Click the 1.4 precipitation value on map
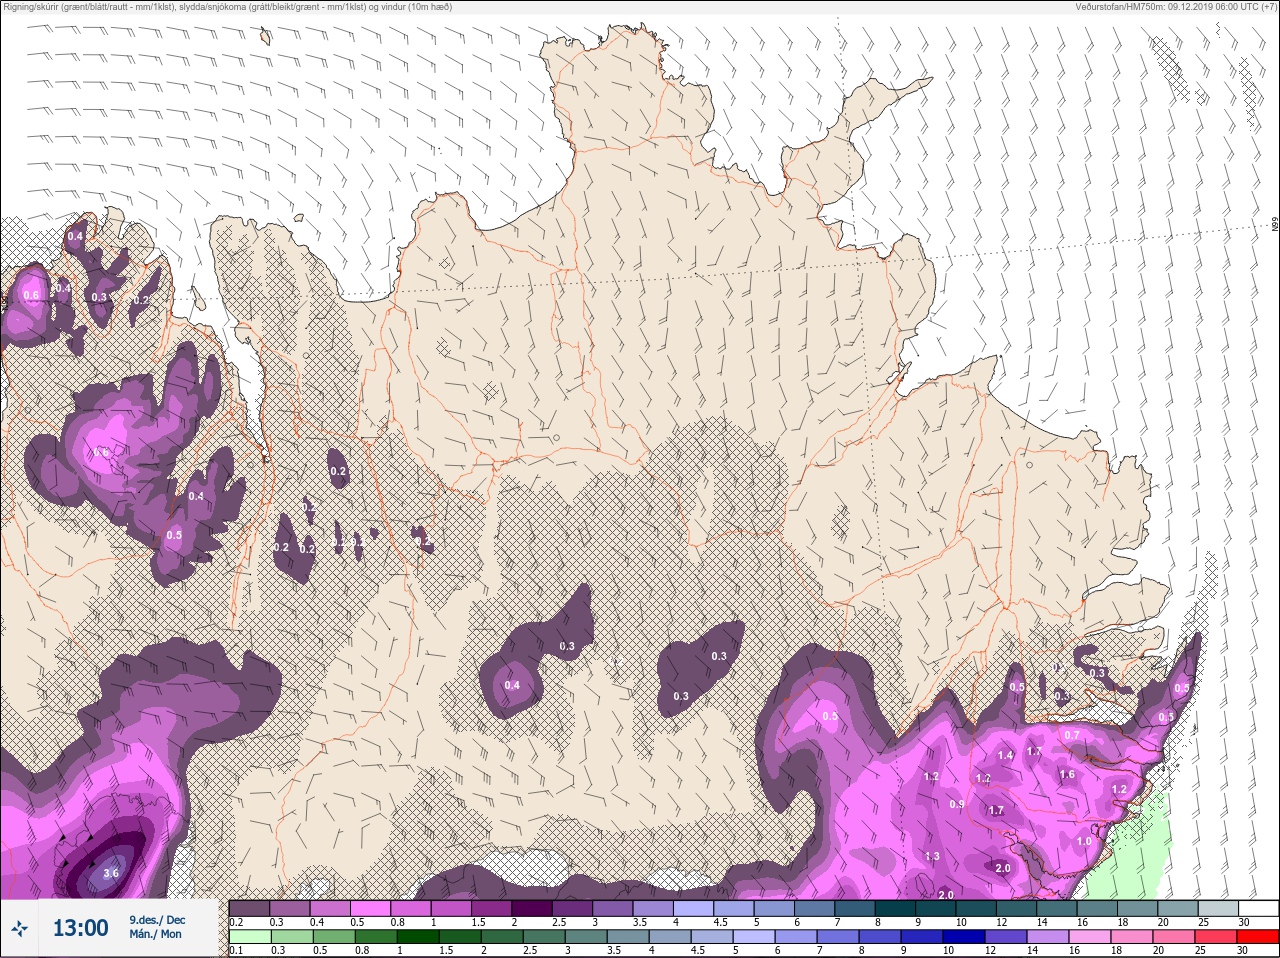The height and width of the screenshot is (958, 1280). (x=1005, y=755)
